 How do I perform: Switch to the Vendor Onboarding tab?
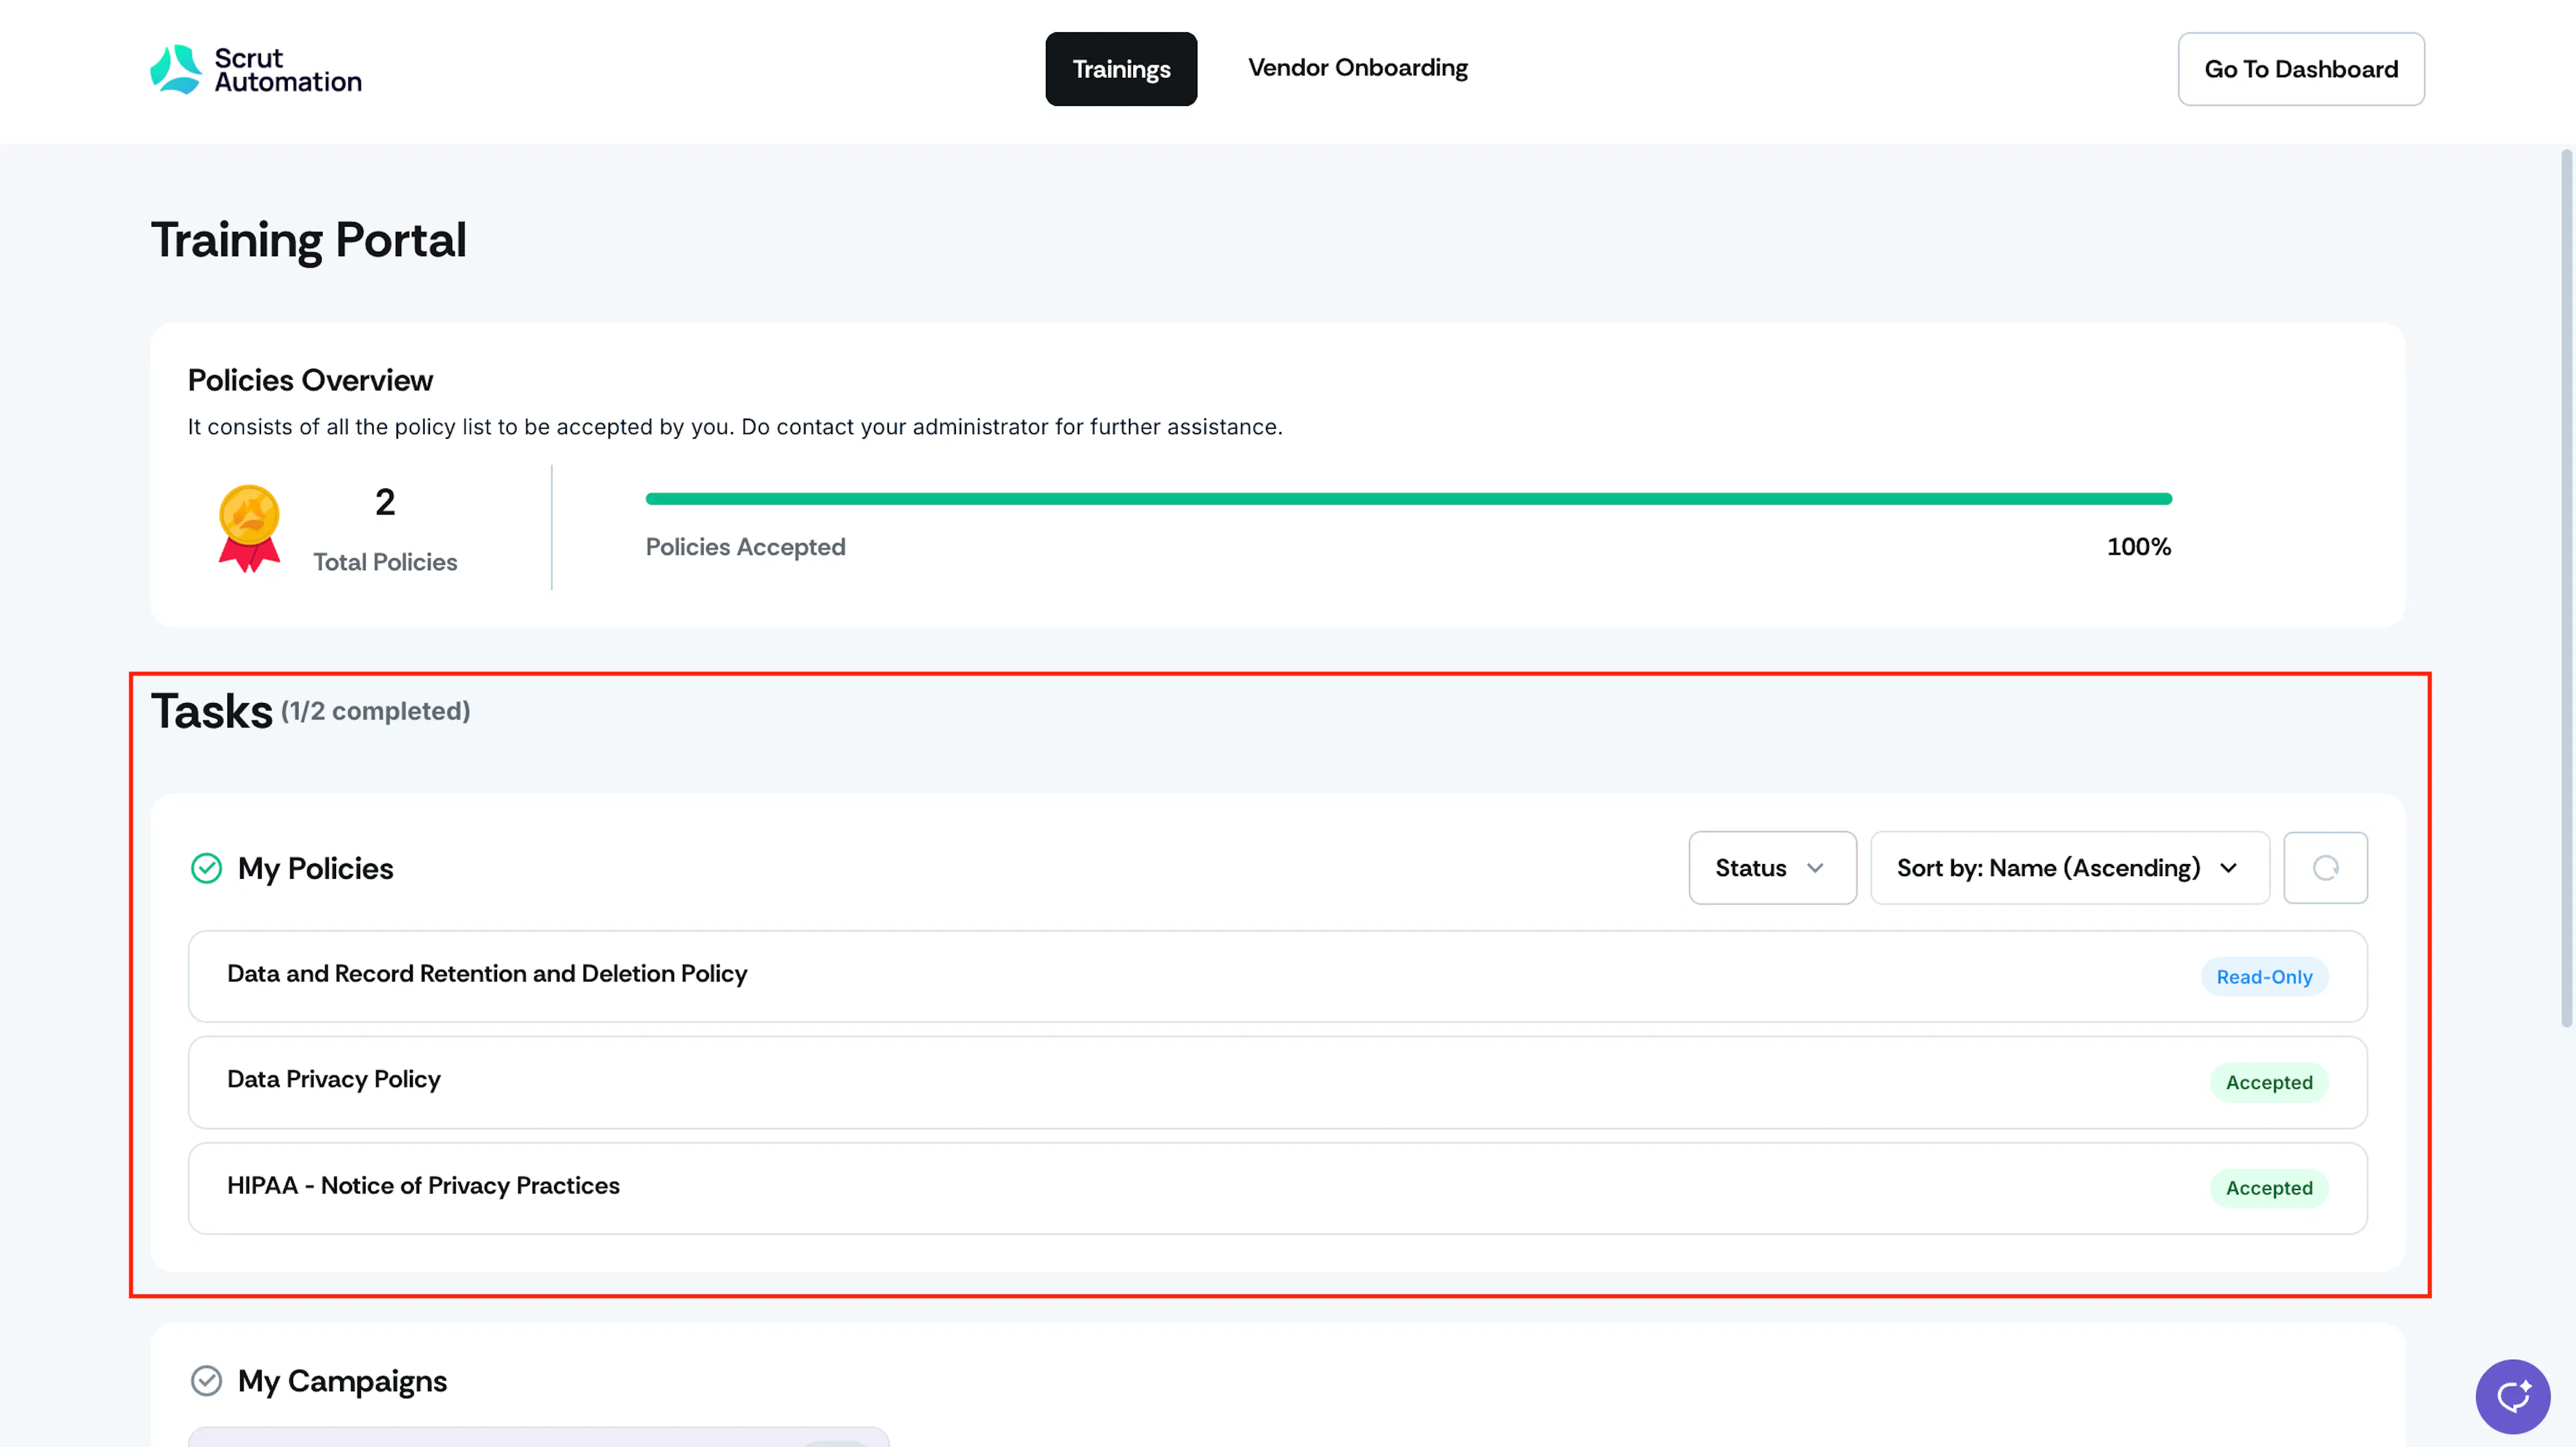(1357, 68)
